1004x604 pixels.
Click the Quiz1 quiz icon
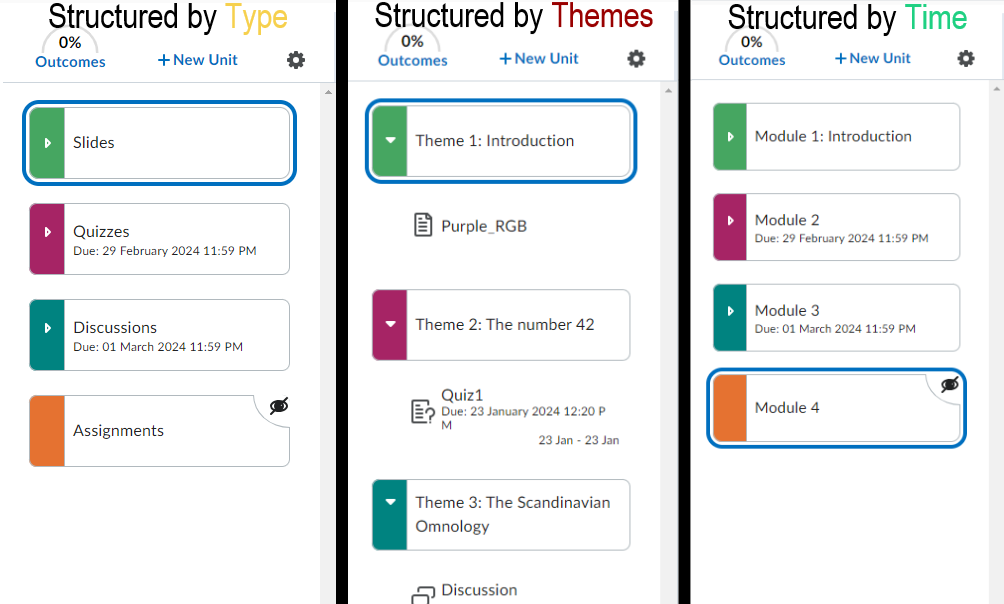point(423,411)
